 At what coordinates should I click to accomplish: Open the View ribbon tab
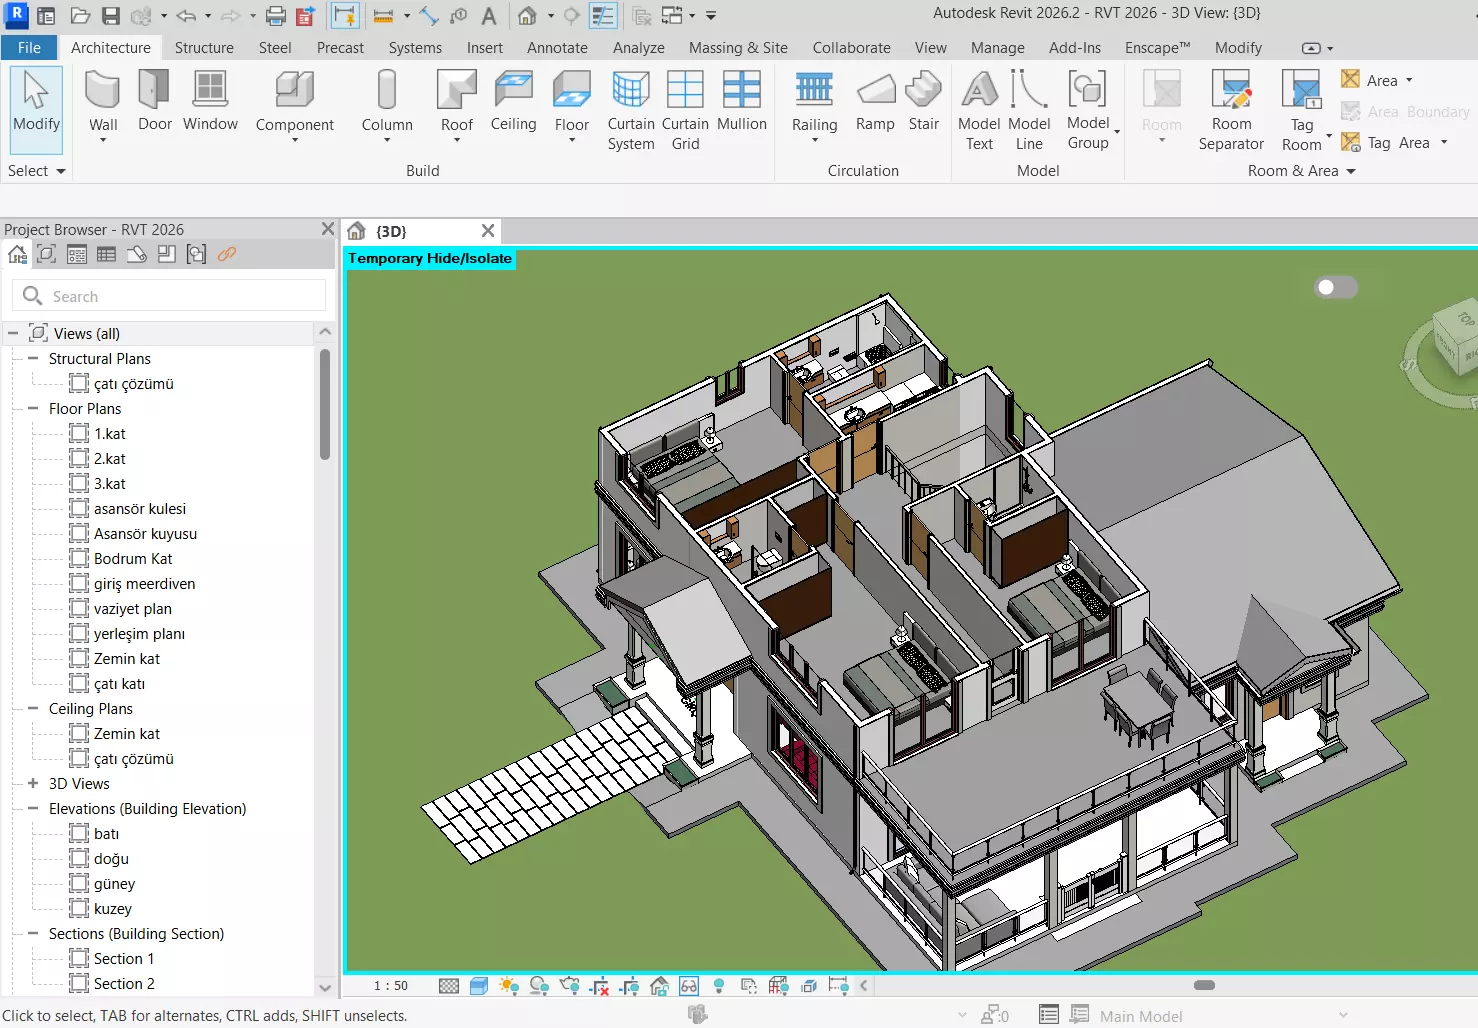[x=930, y=47]
